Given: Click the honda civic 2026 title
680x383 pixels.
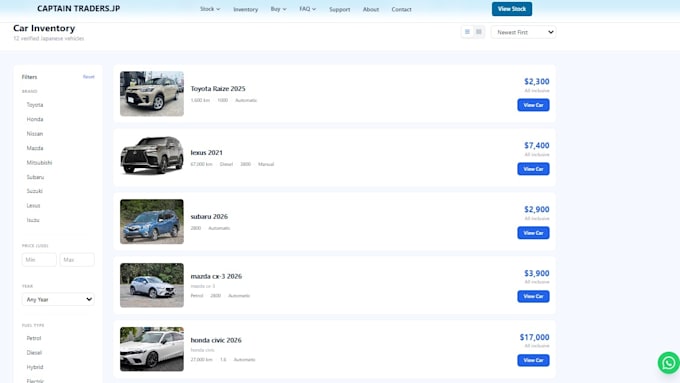Looking at the screenshot, I should tap(216, 340).
